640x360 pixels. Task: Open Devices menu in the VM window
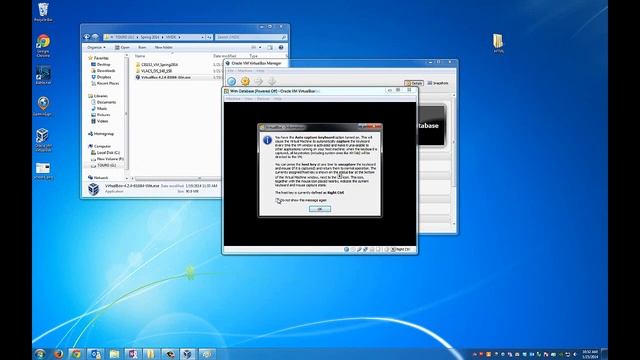coord(263,99)
